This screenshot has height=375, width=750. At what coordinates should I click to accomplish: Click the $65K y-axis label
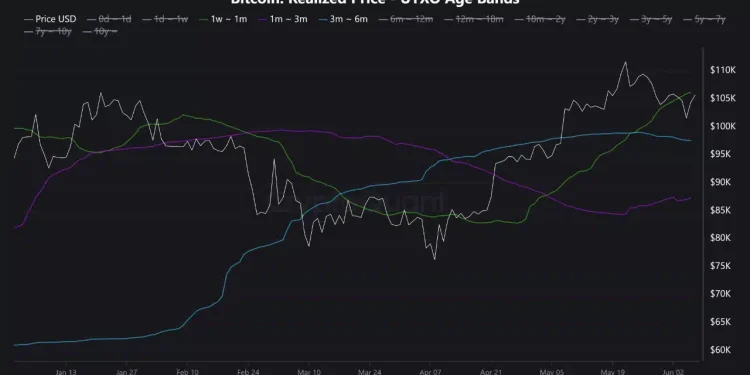[721, 321]
